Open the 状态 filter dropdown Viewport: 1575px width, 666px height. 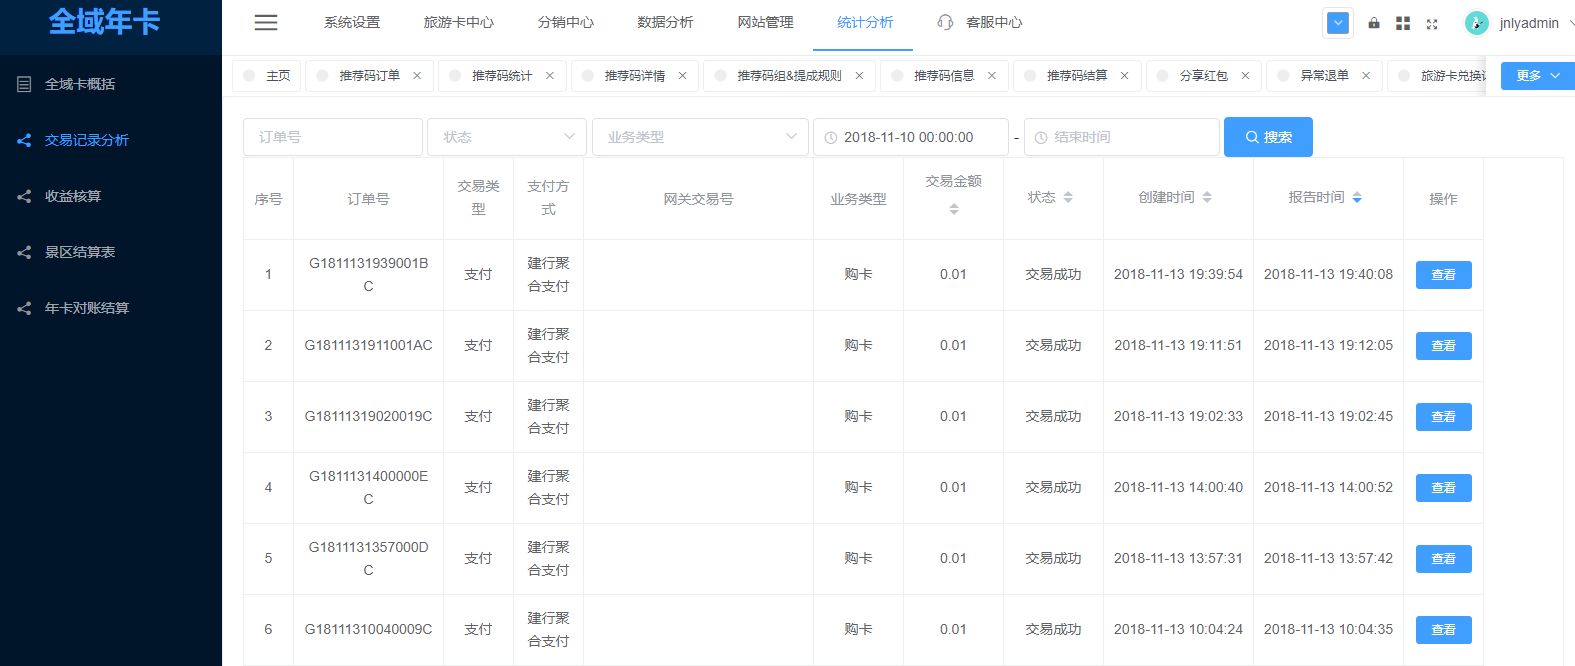pyautogui.click(x=508, y=137)
